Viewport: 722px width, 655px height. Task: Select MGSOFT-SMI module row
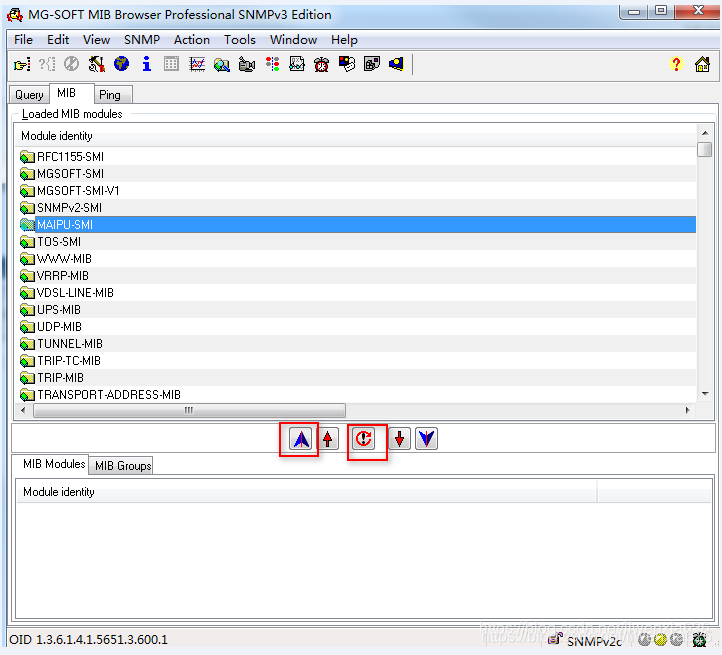point(357,174)
